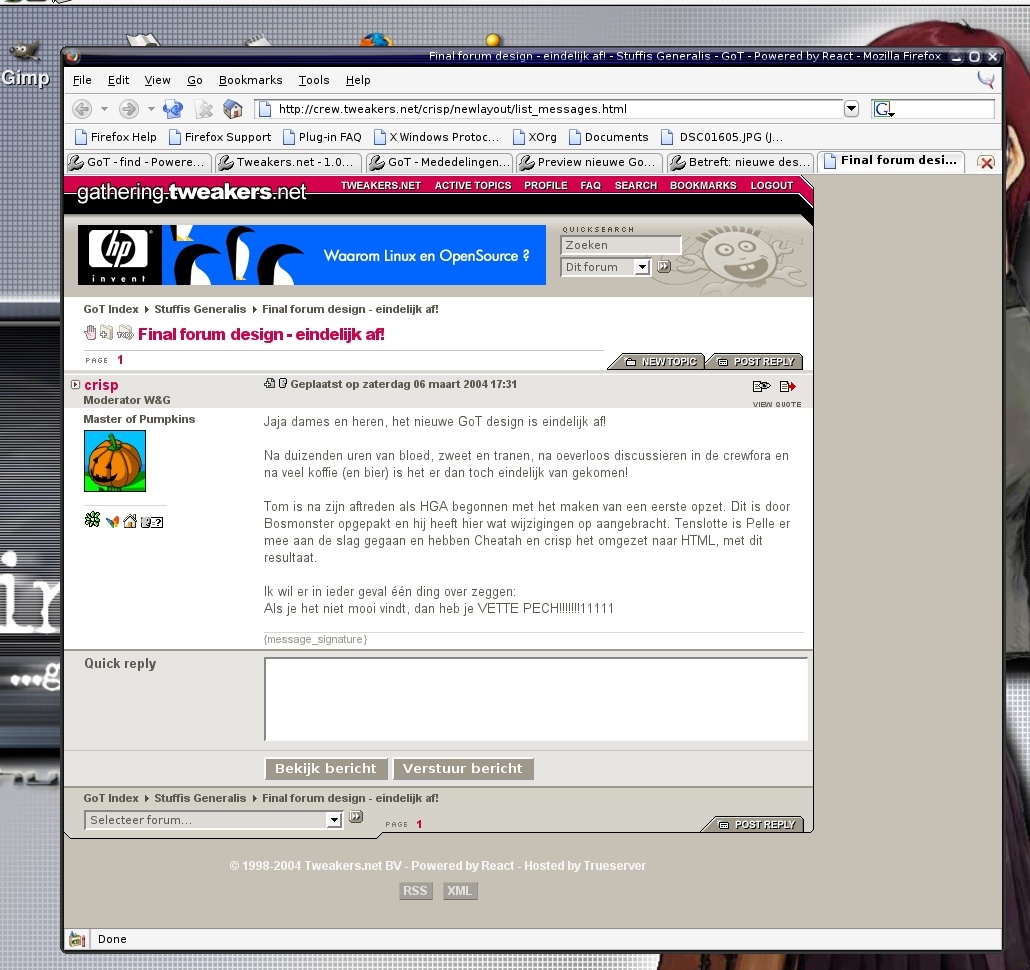
Task: Open the 'DSC01605.JPG' bookmark
Action: click(722, 137)
